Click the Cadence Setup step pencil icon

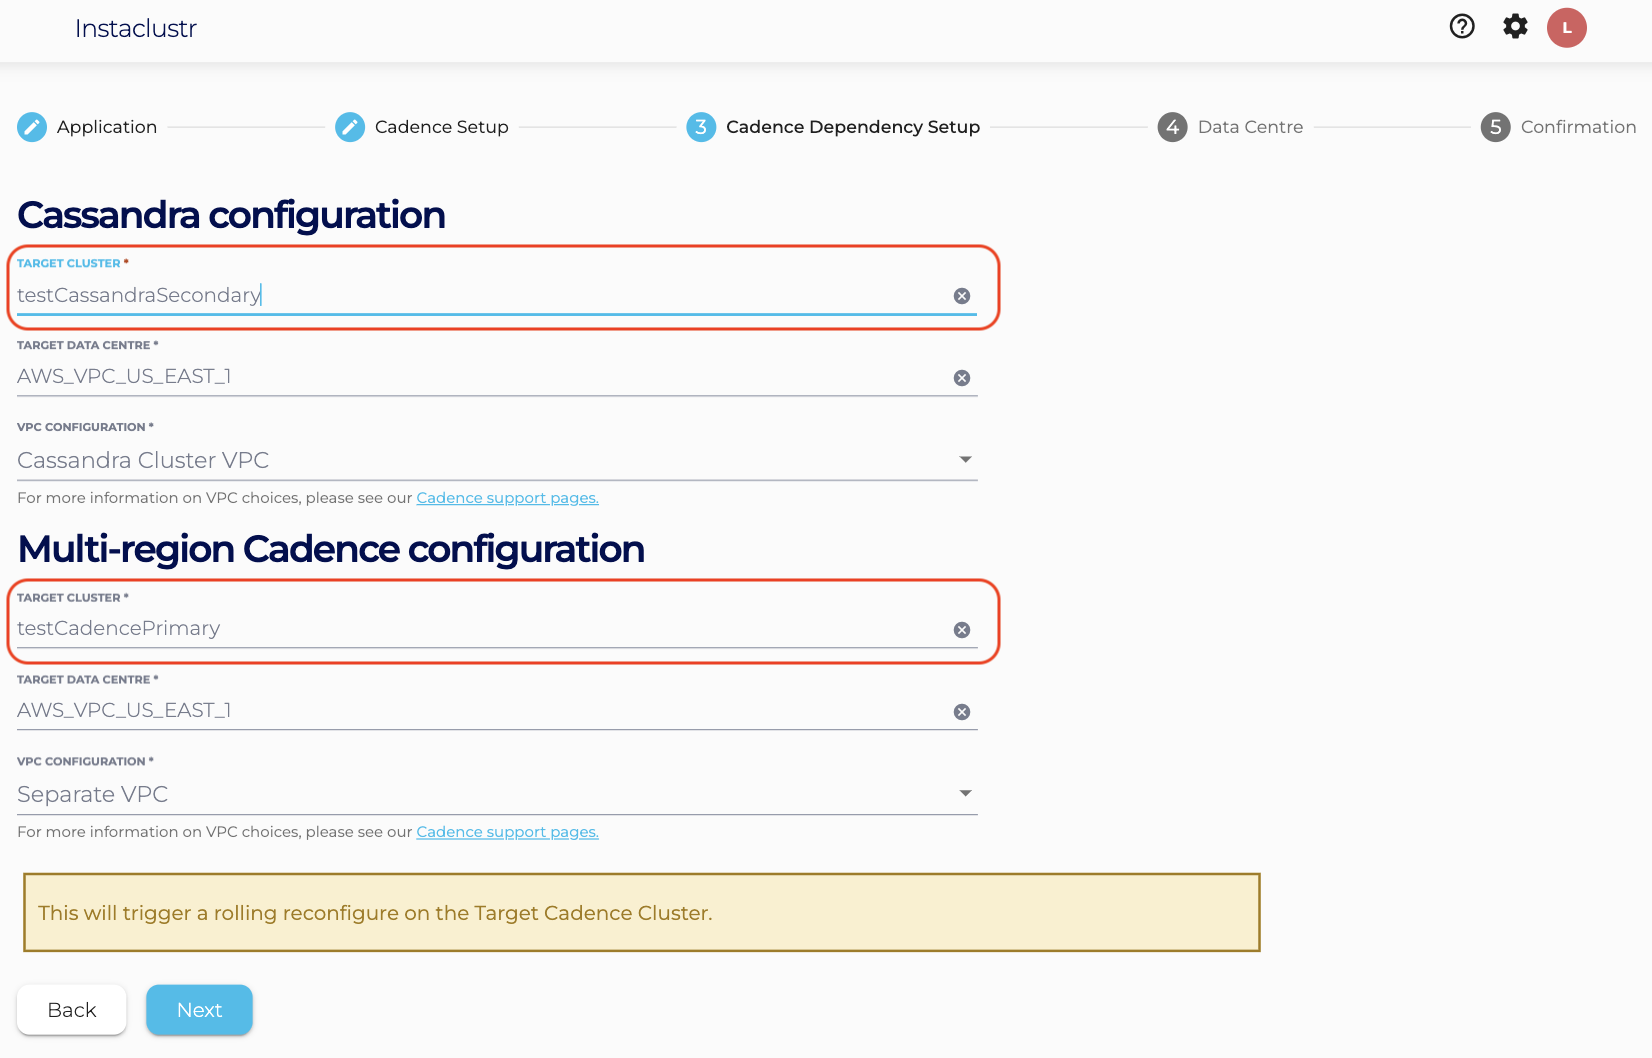coord(350,127)
